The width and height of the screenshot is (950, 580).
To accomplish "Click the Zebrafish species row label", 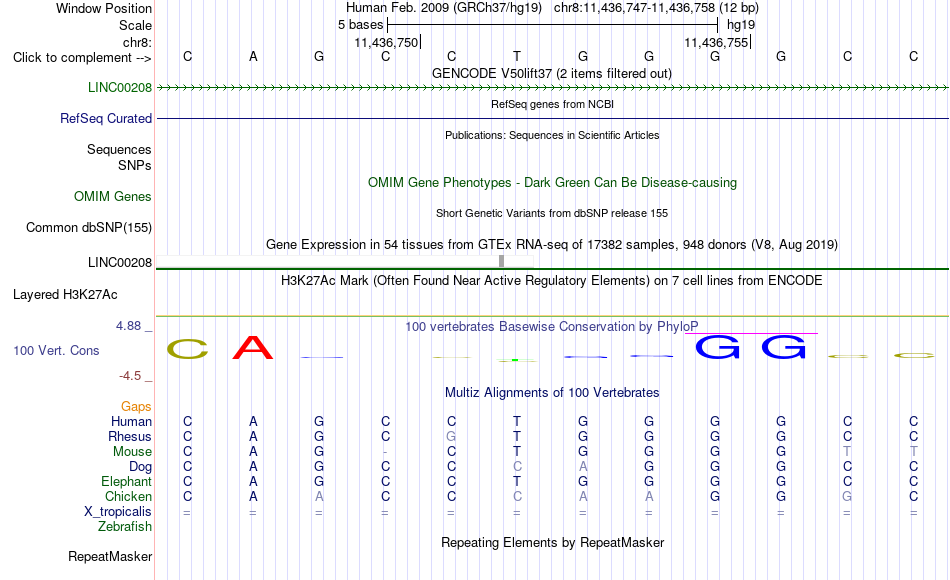I will [x=125, y=526].
